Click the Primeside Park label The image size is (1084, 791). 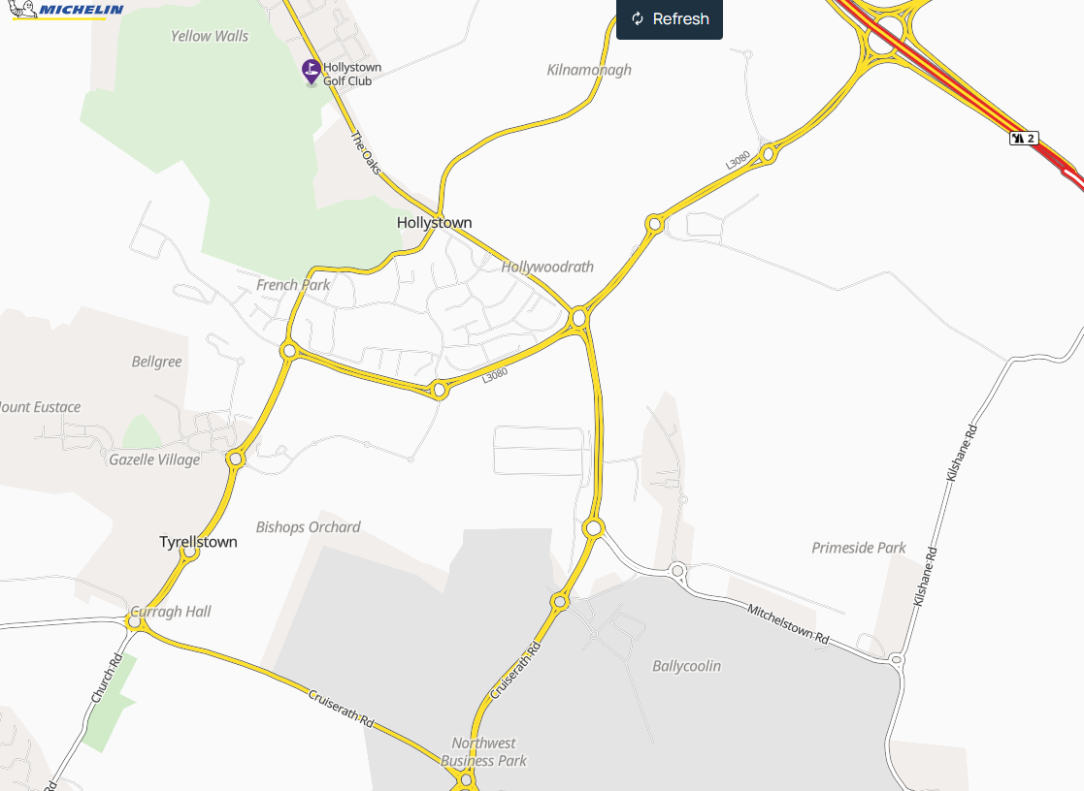[x=859, y=548]
